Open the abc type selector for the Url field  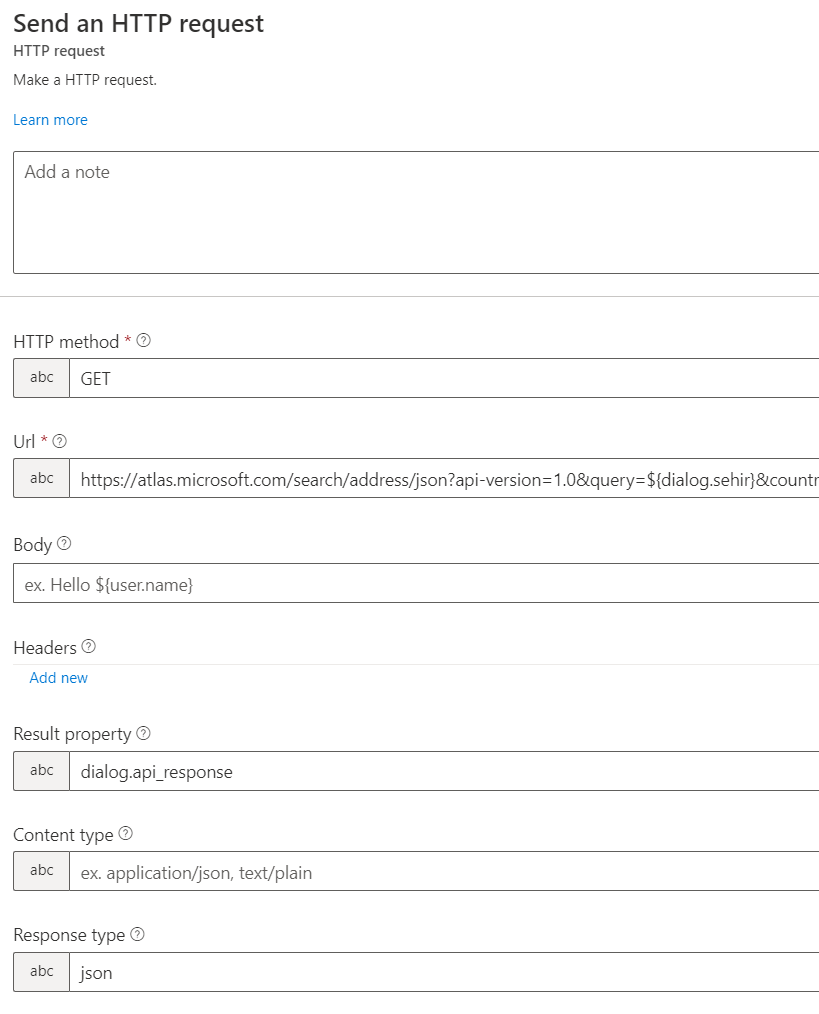pos(40,477)
